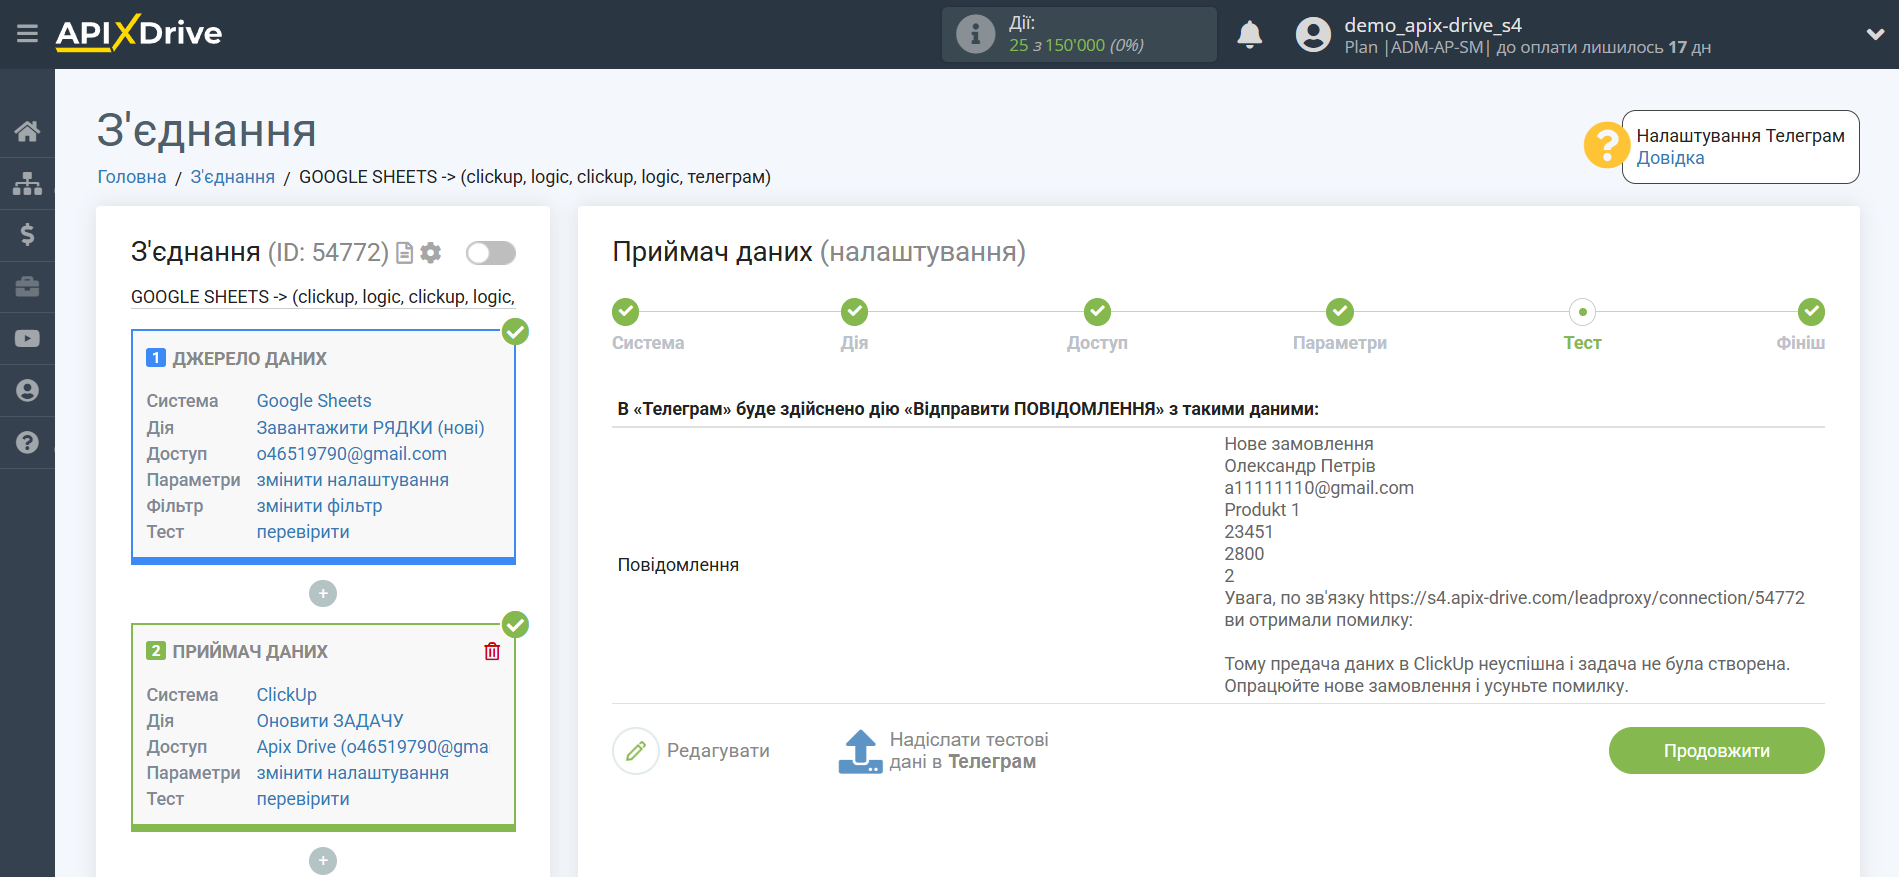The height and width of the screenshot is (877, 1899).
Task: Go to the Доступ step
Action: (1098, 312)
